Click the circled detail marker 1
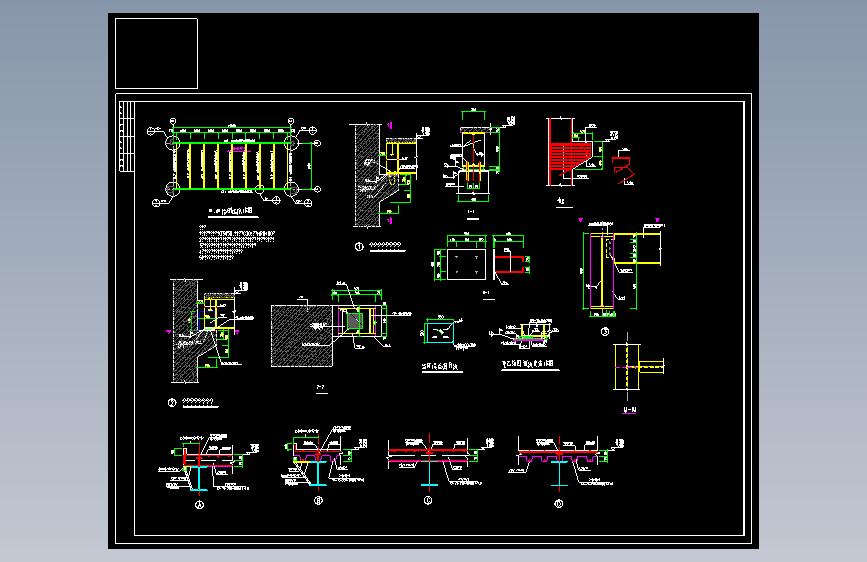Image resolution: width=867 pixels, height=562 pixels. tap(359, 247)
